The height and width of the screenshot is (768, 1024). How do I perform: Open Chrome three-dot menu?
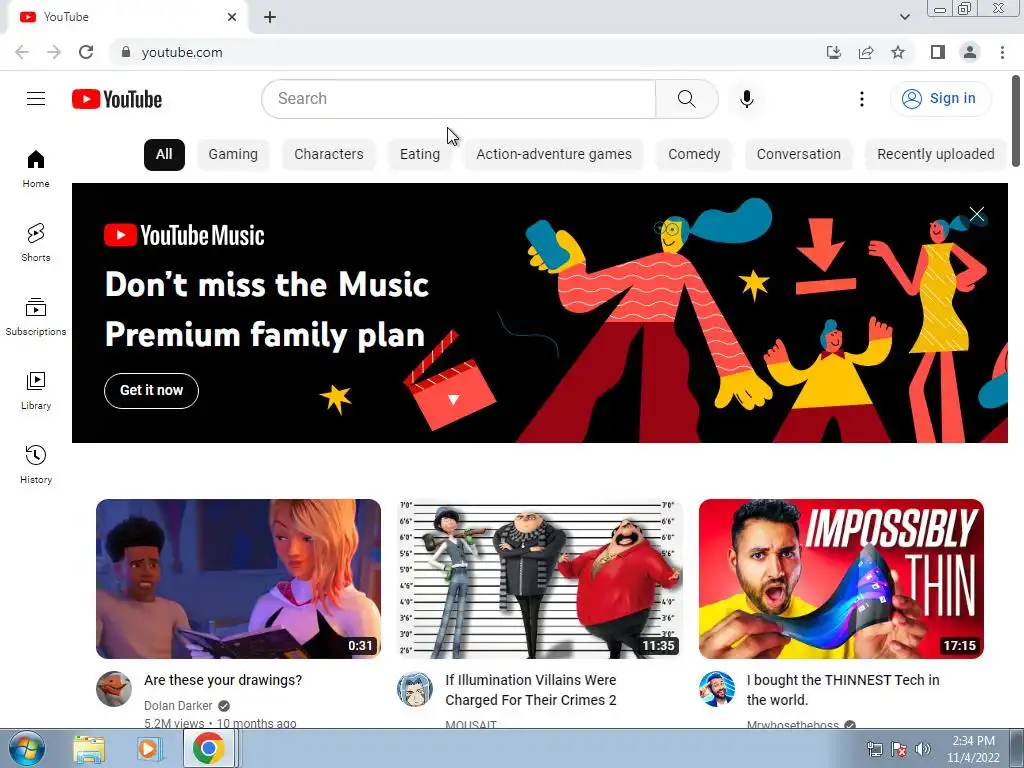point(1002,52)
